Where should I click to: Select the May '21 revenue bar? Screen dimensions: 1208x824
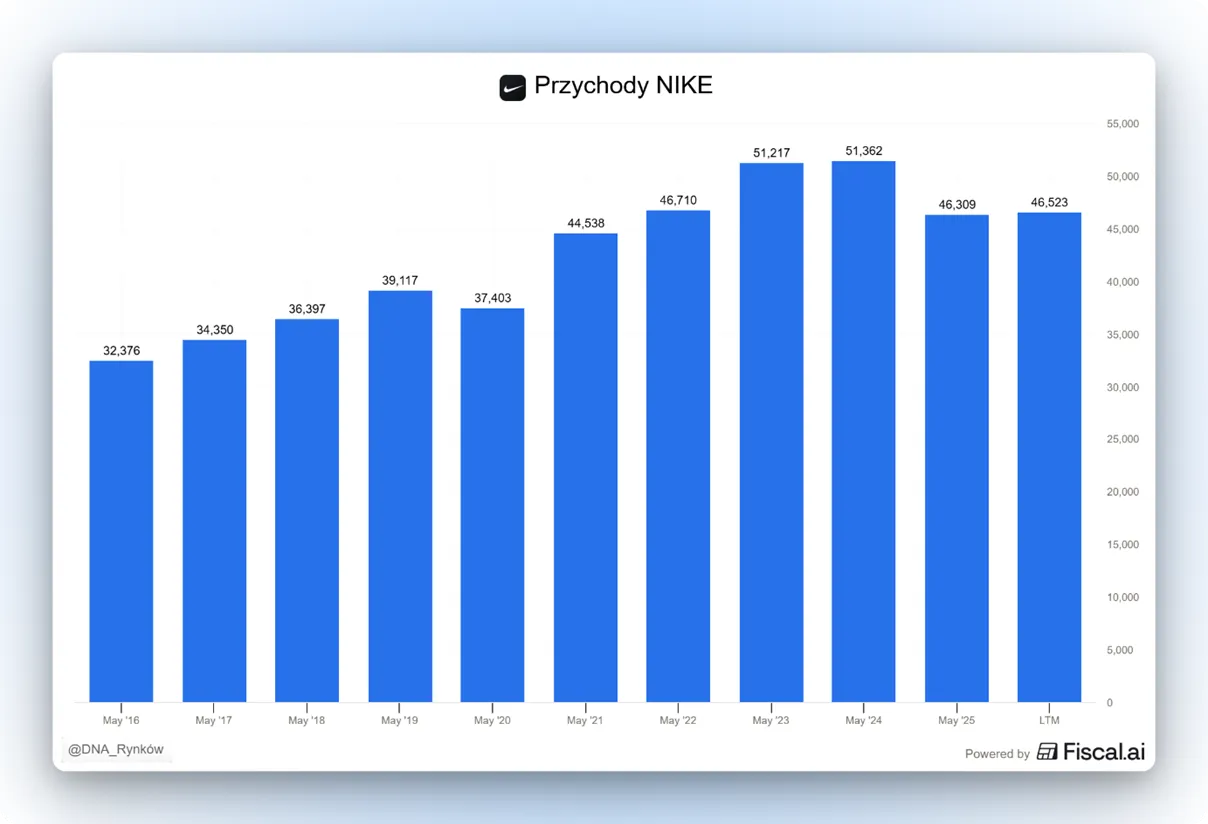pyautogui.click(x=585, y=467)
